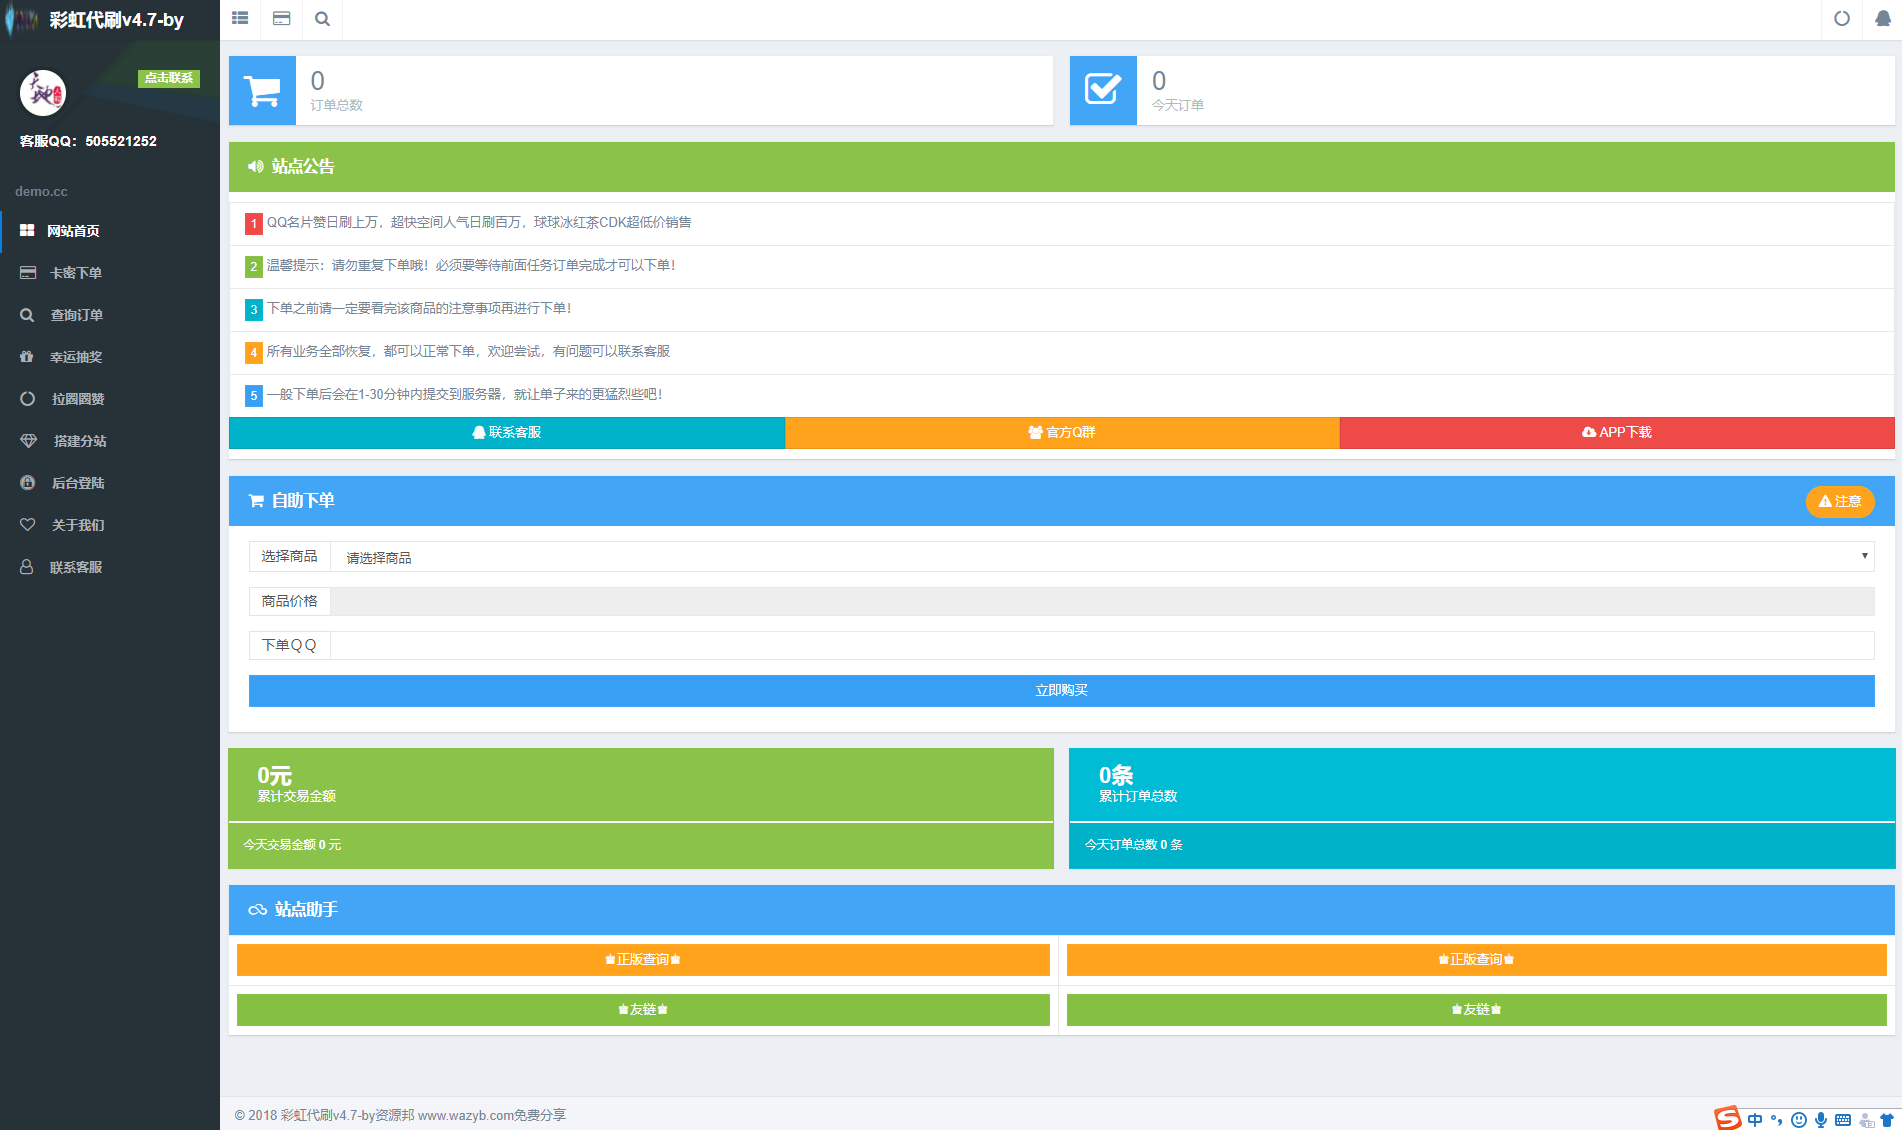Open the 请选择商品 product dropdown
The height and width of the screenshot is (1130, 1902).
coord(1102,557)
